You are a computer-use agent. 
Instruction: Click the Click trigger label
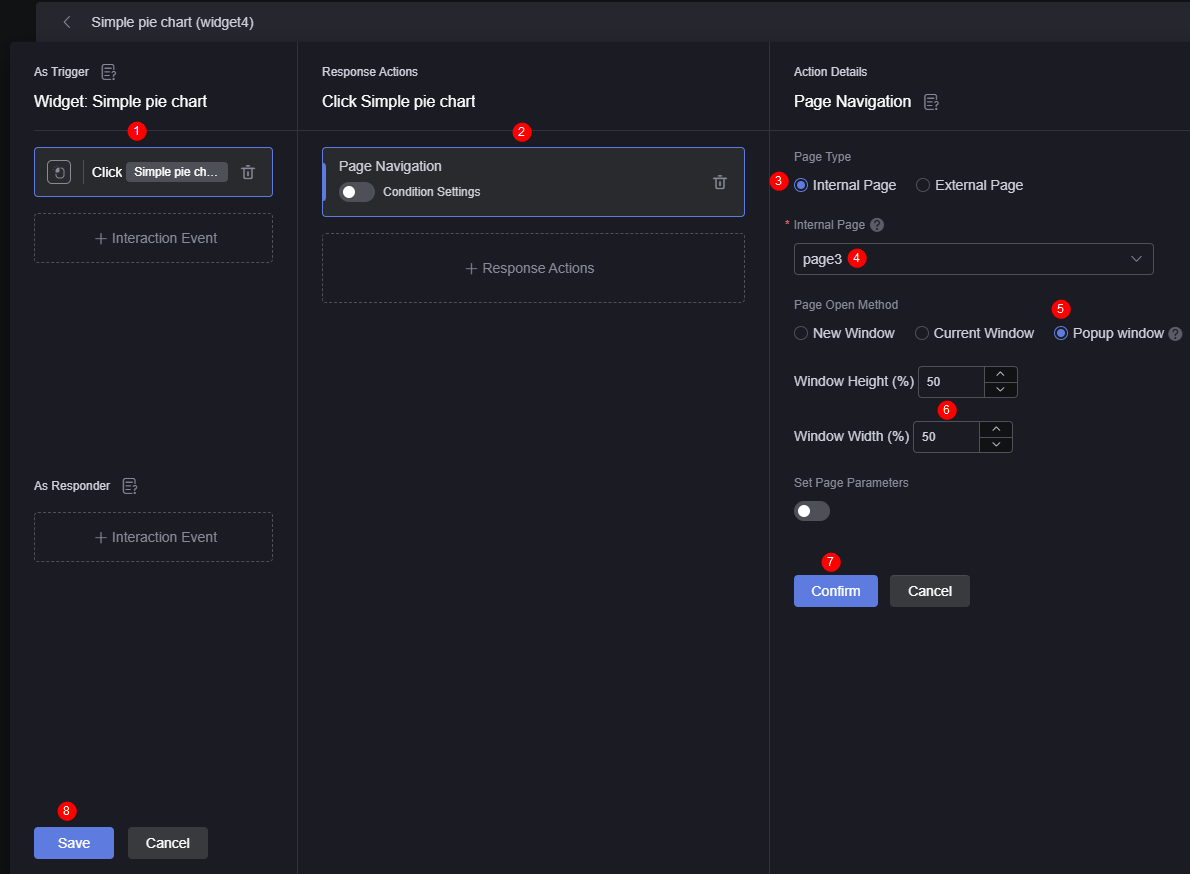click(106, 172)
